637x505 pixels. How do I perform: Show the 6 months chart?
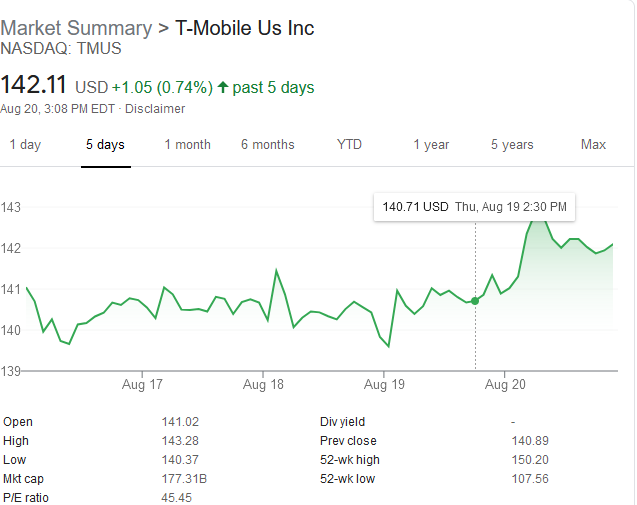tap(267, 145)
